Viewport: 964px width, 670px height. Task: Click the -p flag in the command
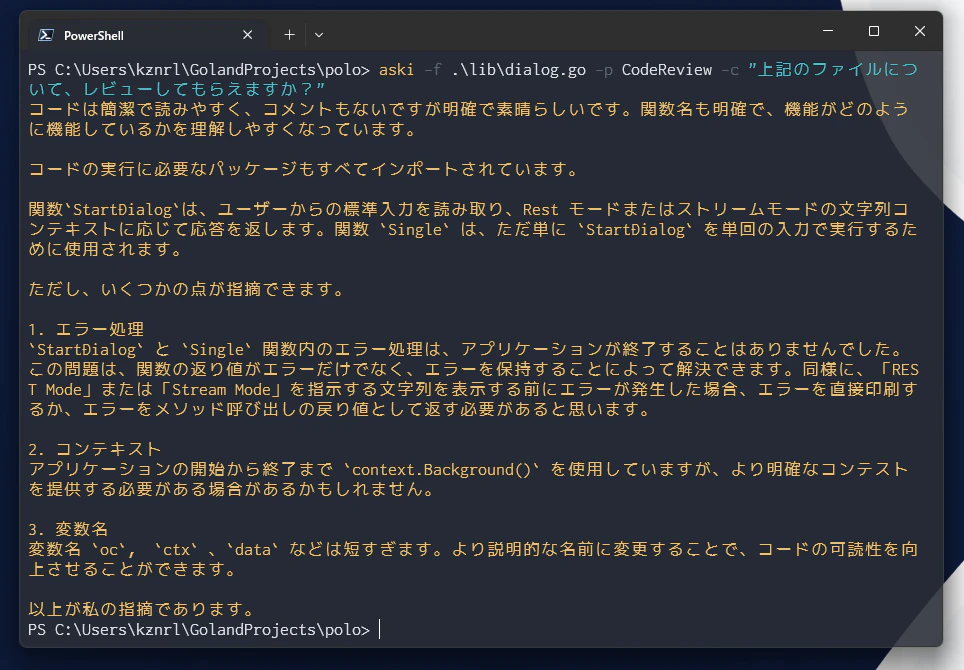click(604, 69)
